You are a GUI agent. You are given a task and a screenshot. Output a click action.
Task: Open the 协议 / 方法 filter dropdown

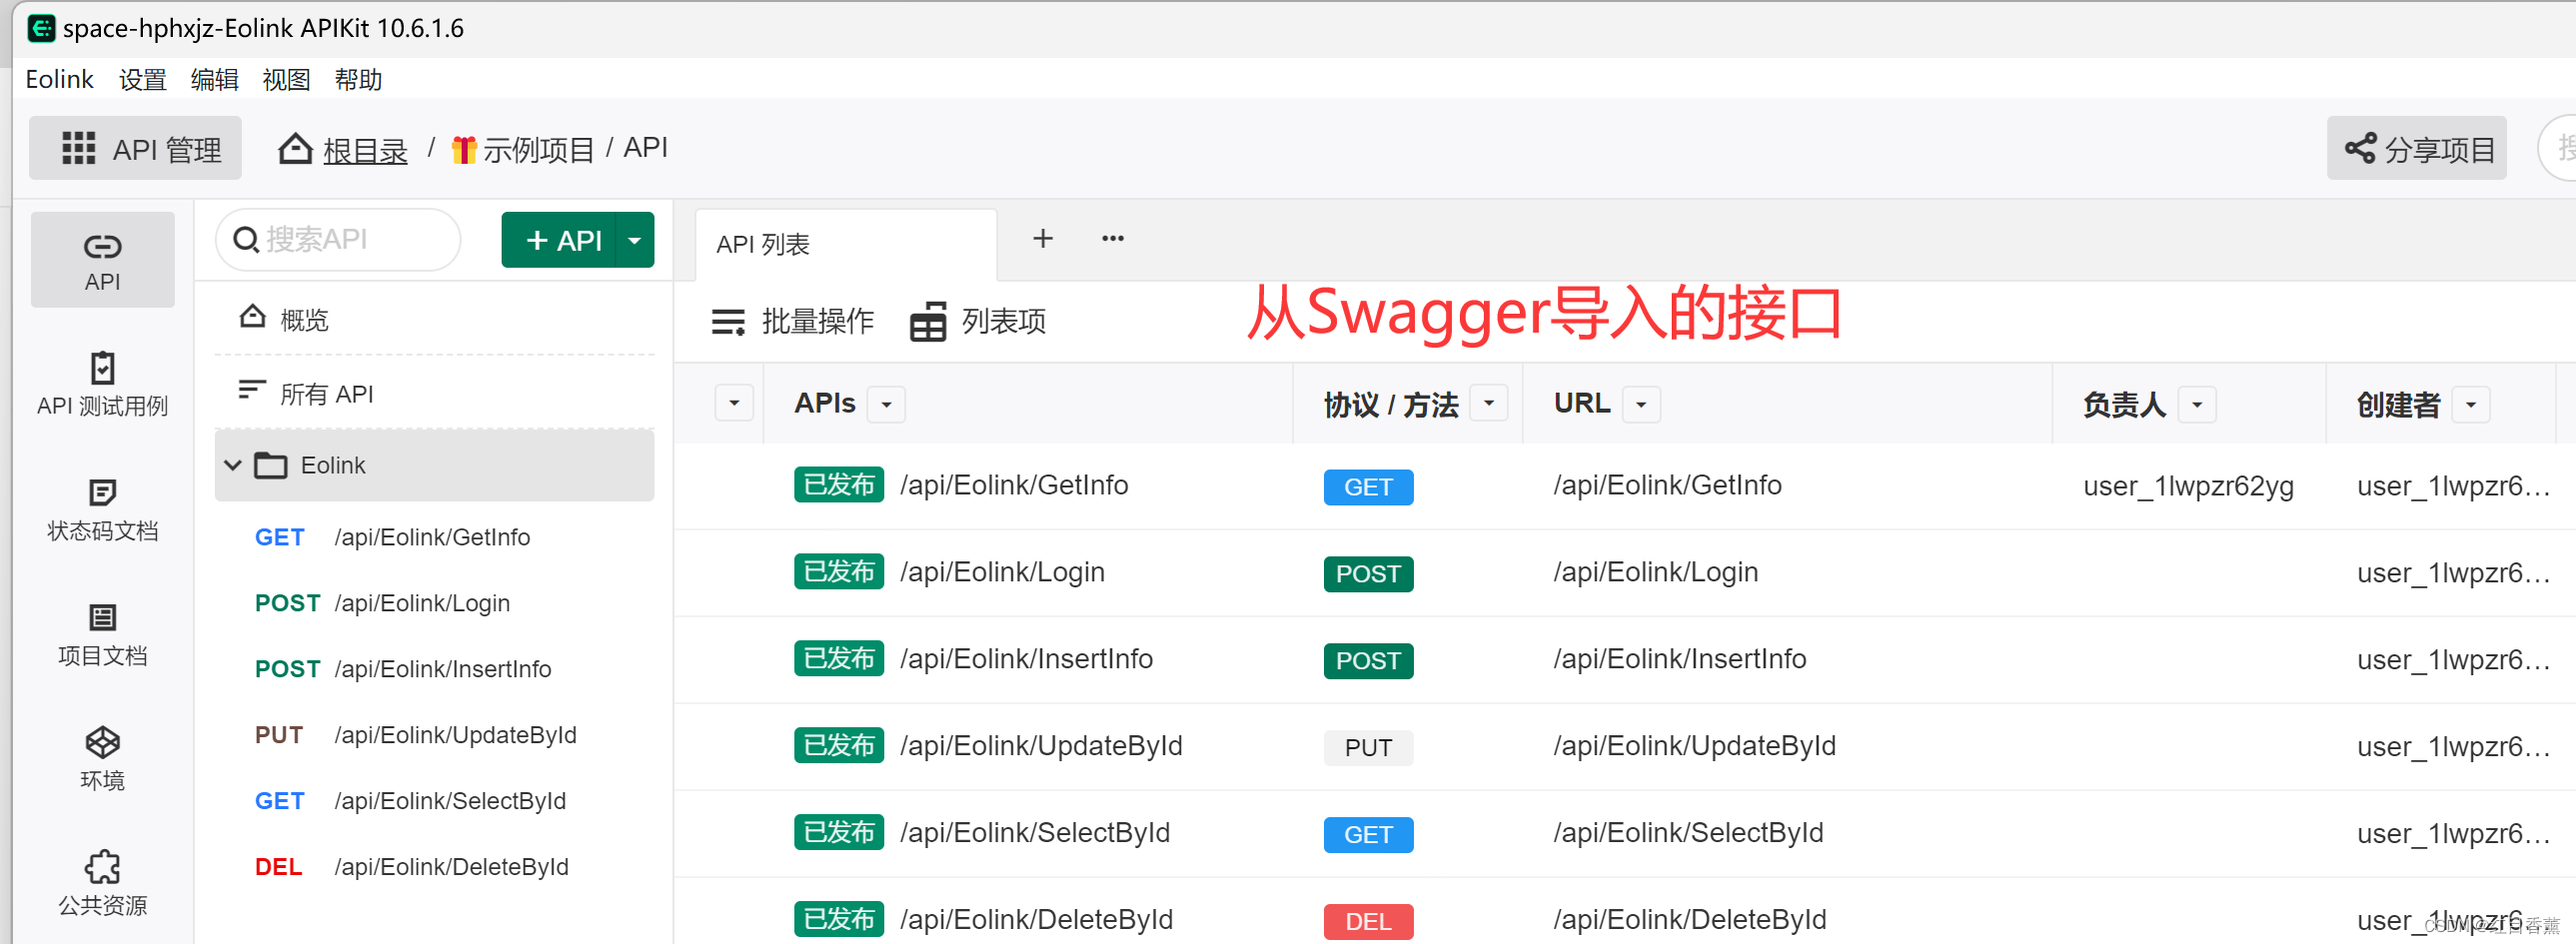click(1489, 403)
